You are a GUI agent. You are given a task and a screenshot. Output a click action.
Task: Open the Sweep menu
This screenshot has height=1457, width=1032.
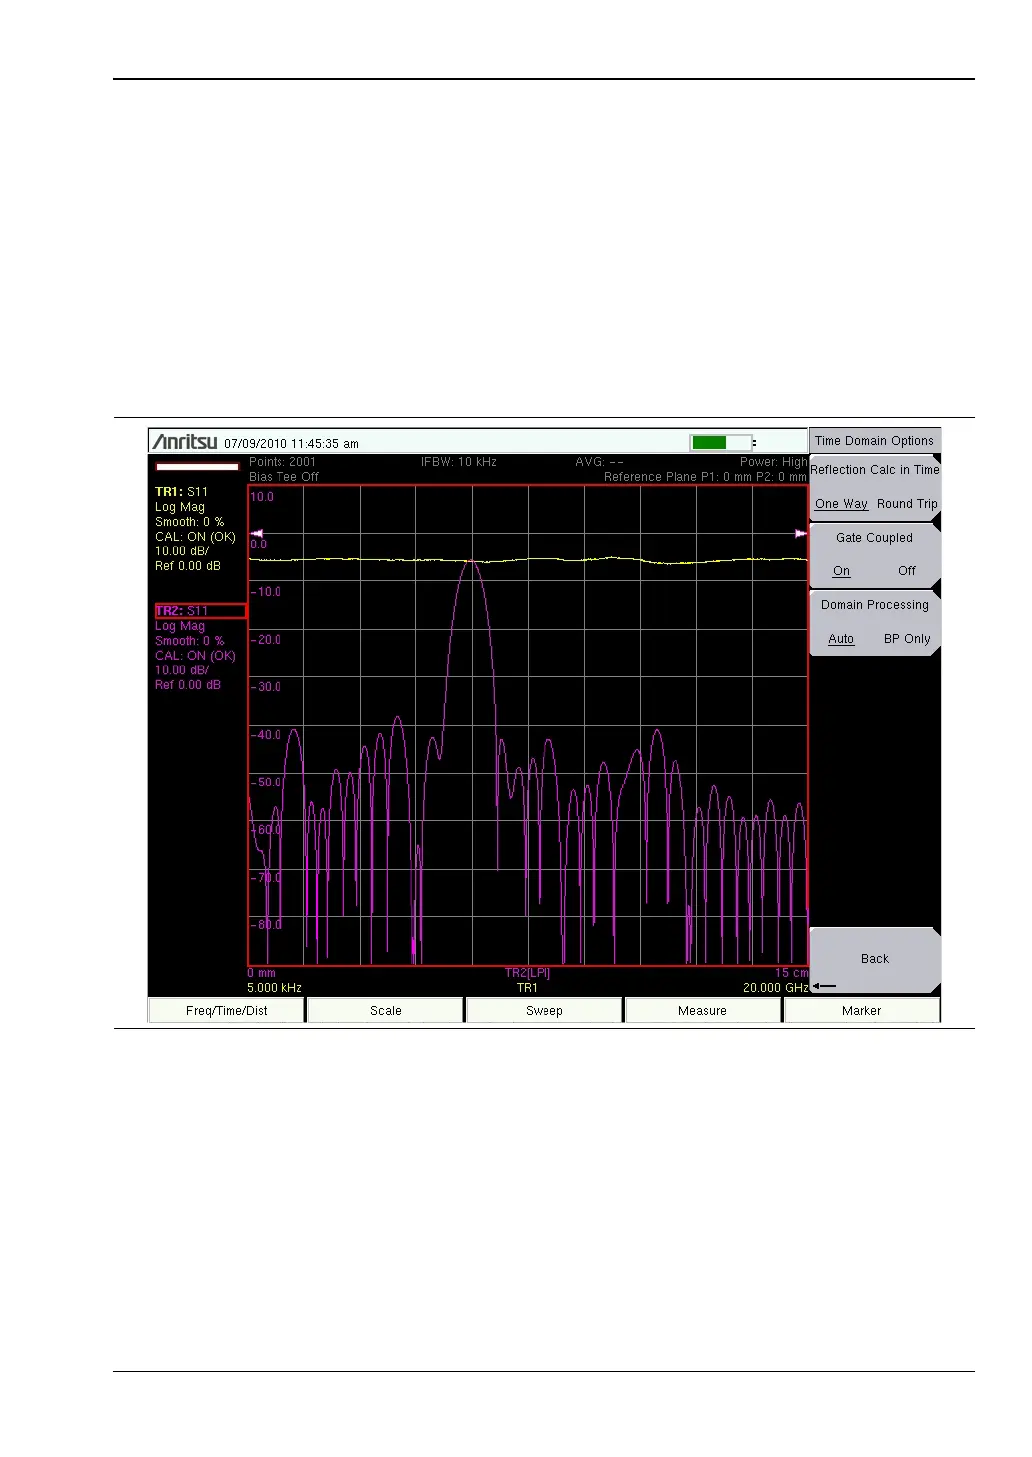pos(544,1011)
